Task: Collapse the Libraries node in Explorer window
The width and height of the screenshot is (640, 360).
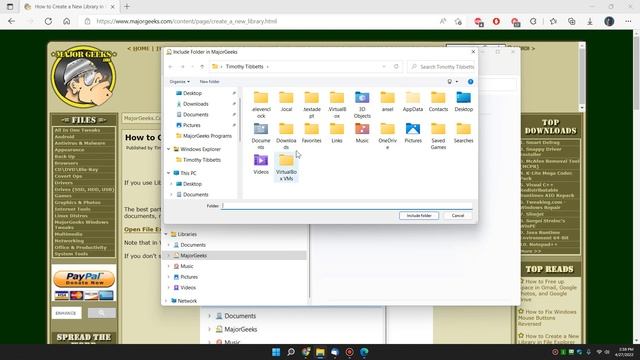Action: coord(166,234)
